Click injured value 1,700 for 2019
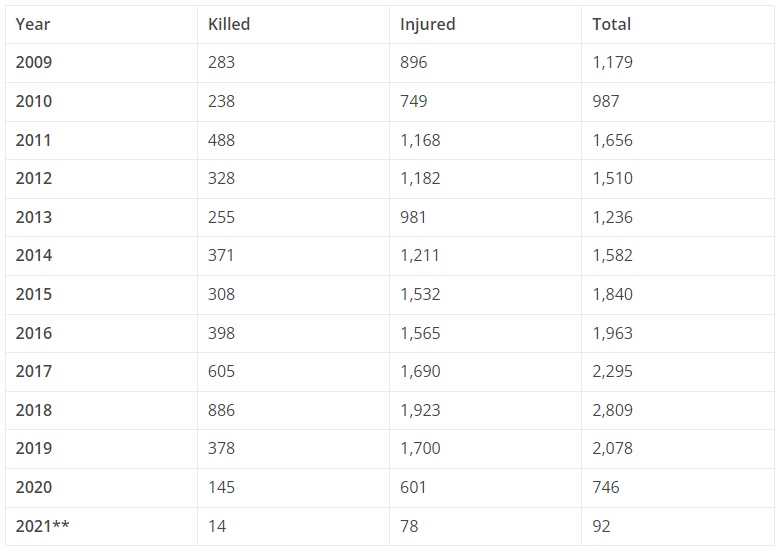Image resolution: width=779 pixels, height=550 pixels. click(x=420, y=448)
